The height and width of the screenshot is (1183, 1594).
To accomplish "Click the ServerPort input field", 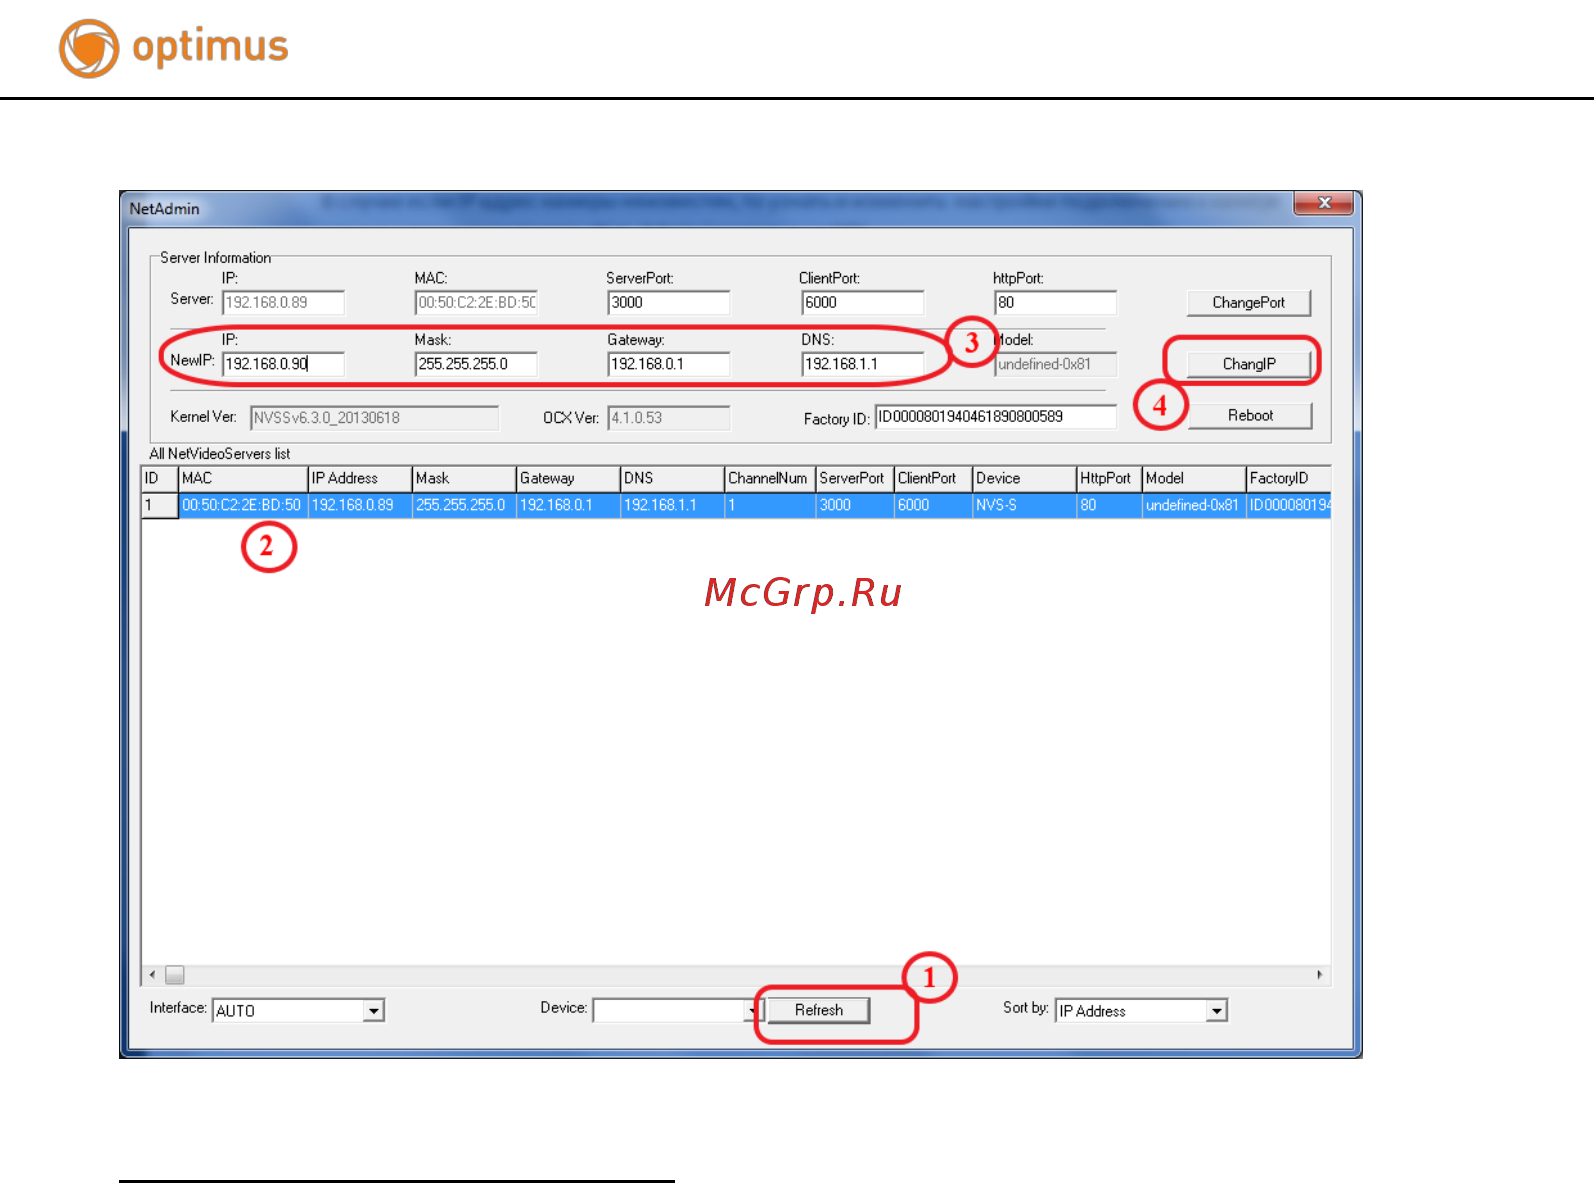I will point(669,302).
